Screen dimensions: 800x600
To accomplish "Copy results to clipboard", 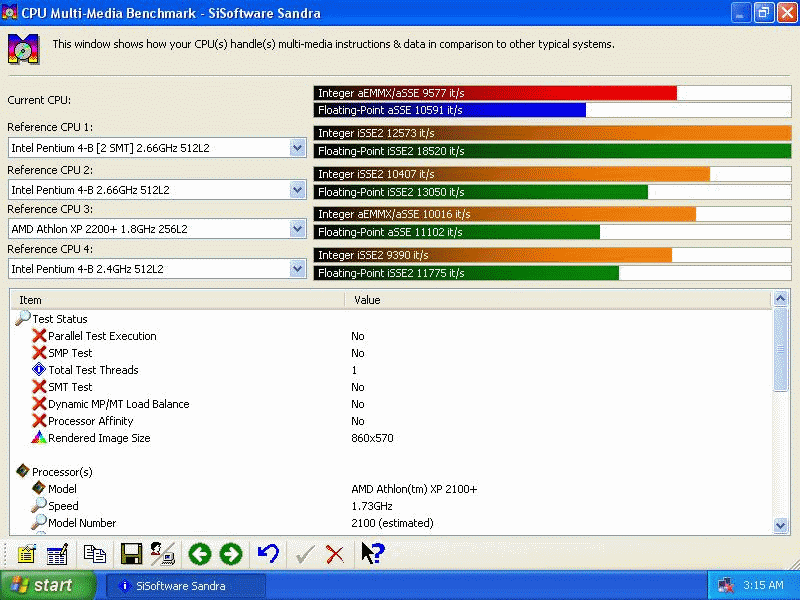I will [95, 553].
